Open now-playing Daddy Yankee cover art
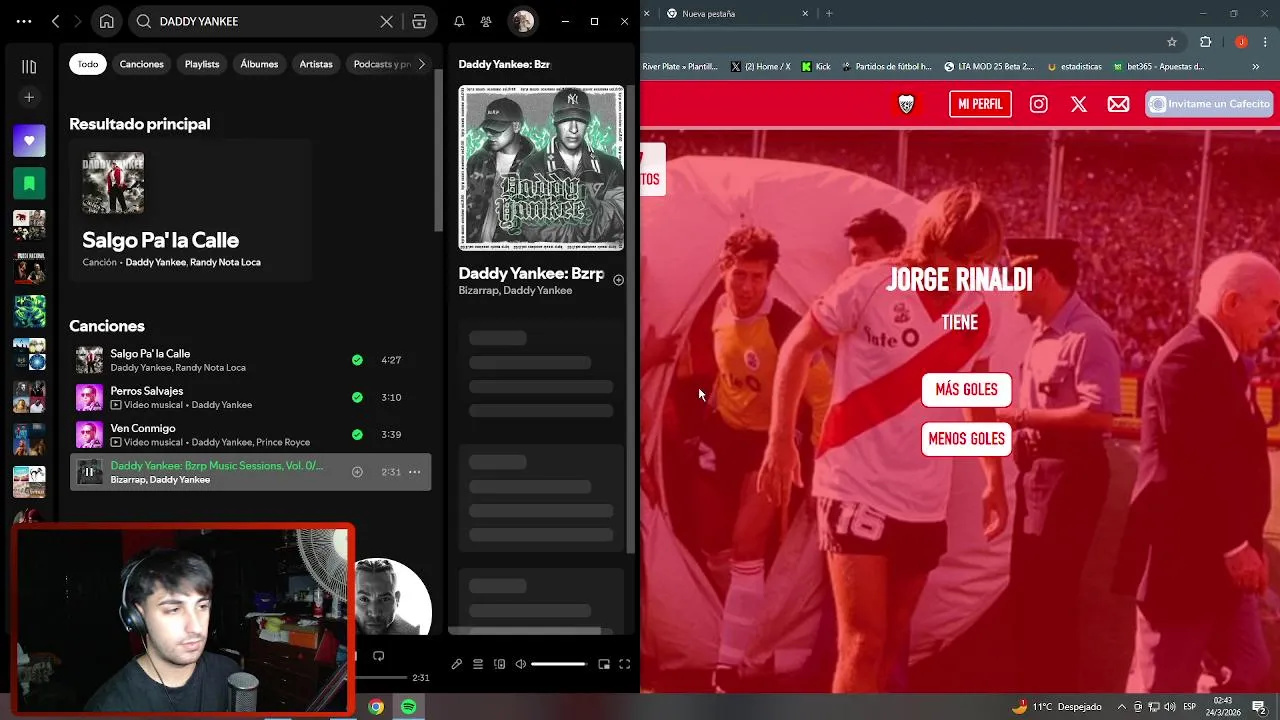 pos(541,168)
